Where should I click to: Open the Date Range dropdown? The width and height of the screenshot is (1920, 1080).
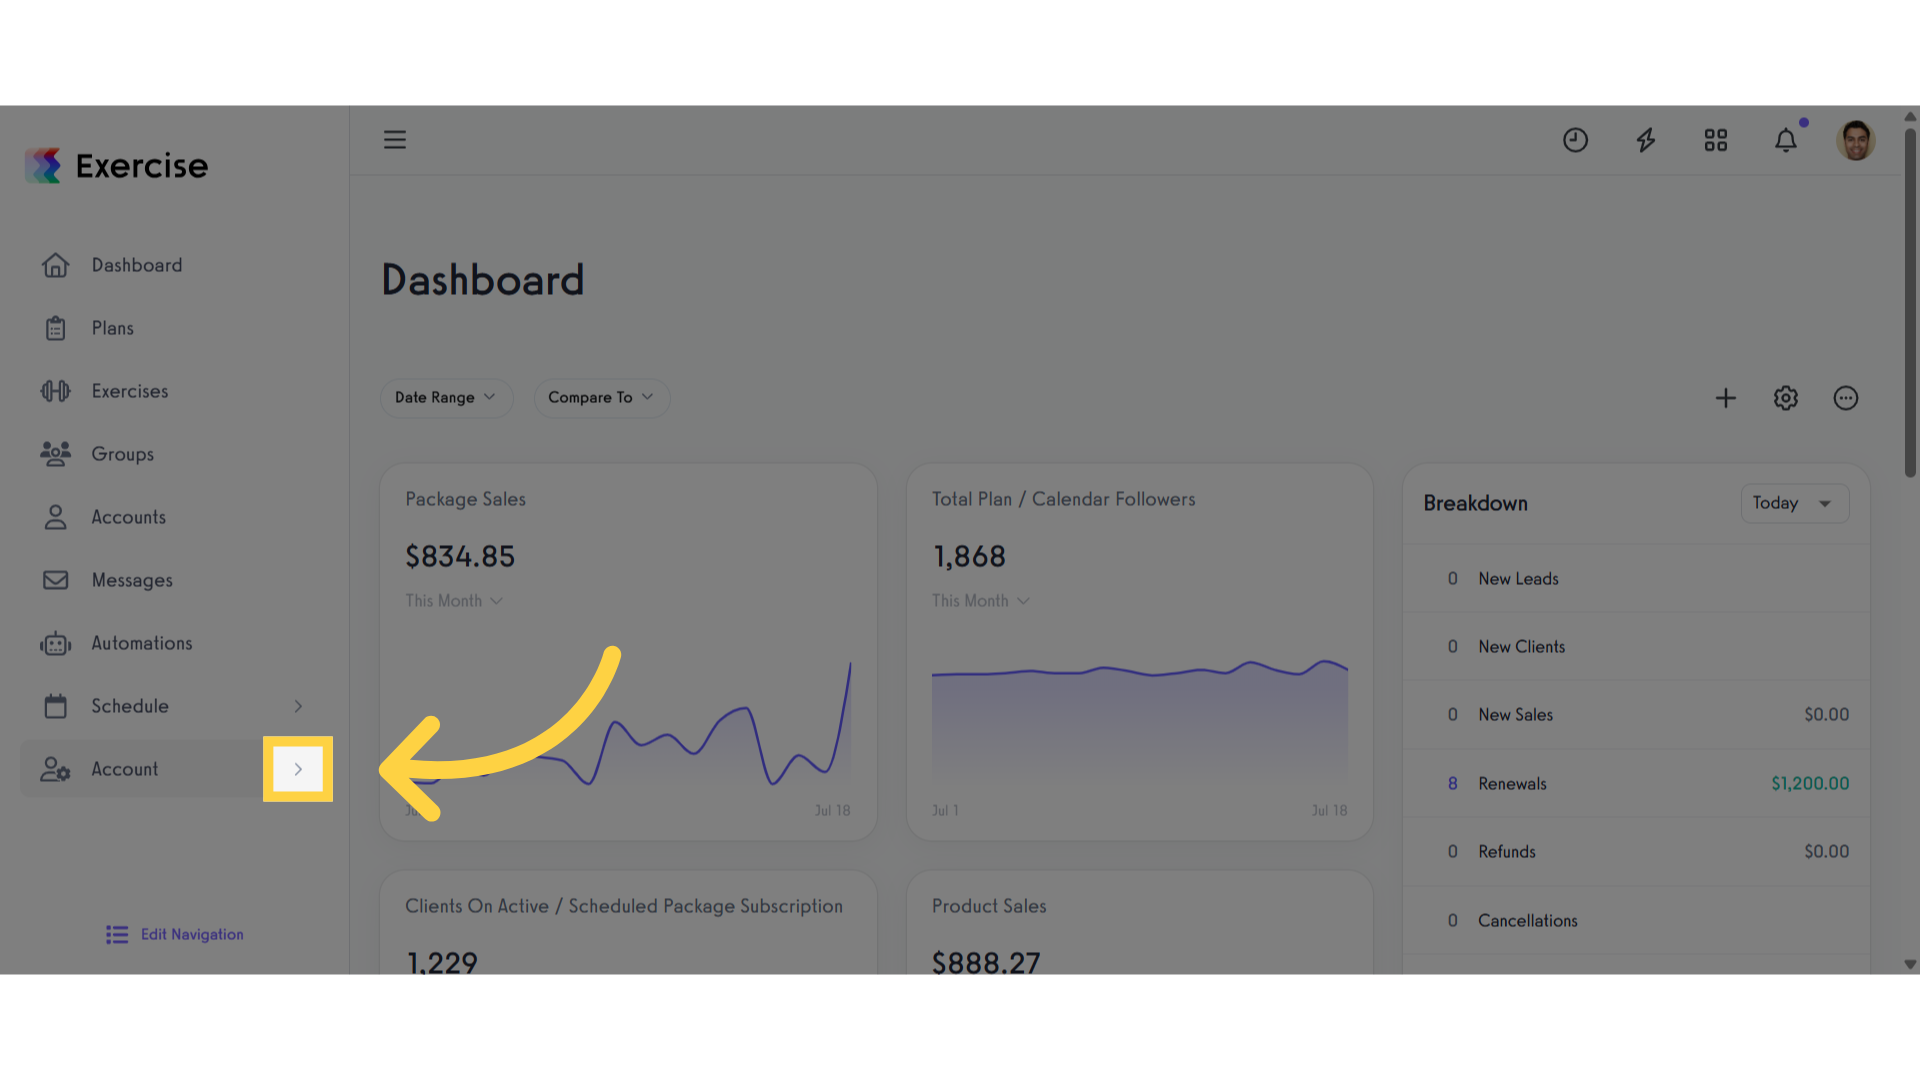coord(446,397)
